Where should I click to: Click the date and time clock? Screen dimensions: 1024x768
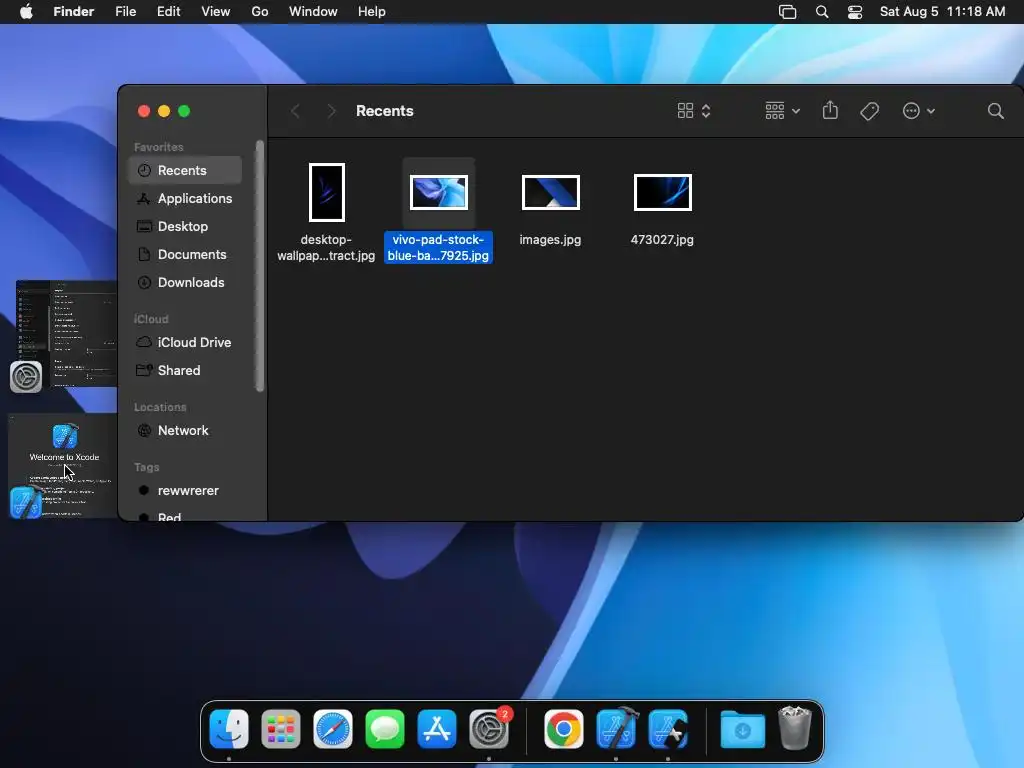[x=942, y=12]
